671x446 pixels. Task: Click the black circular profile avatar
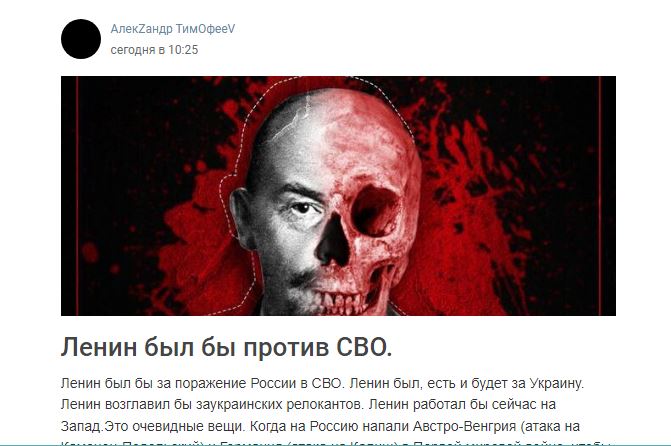[81, 39]
